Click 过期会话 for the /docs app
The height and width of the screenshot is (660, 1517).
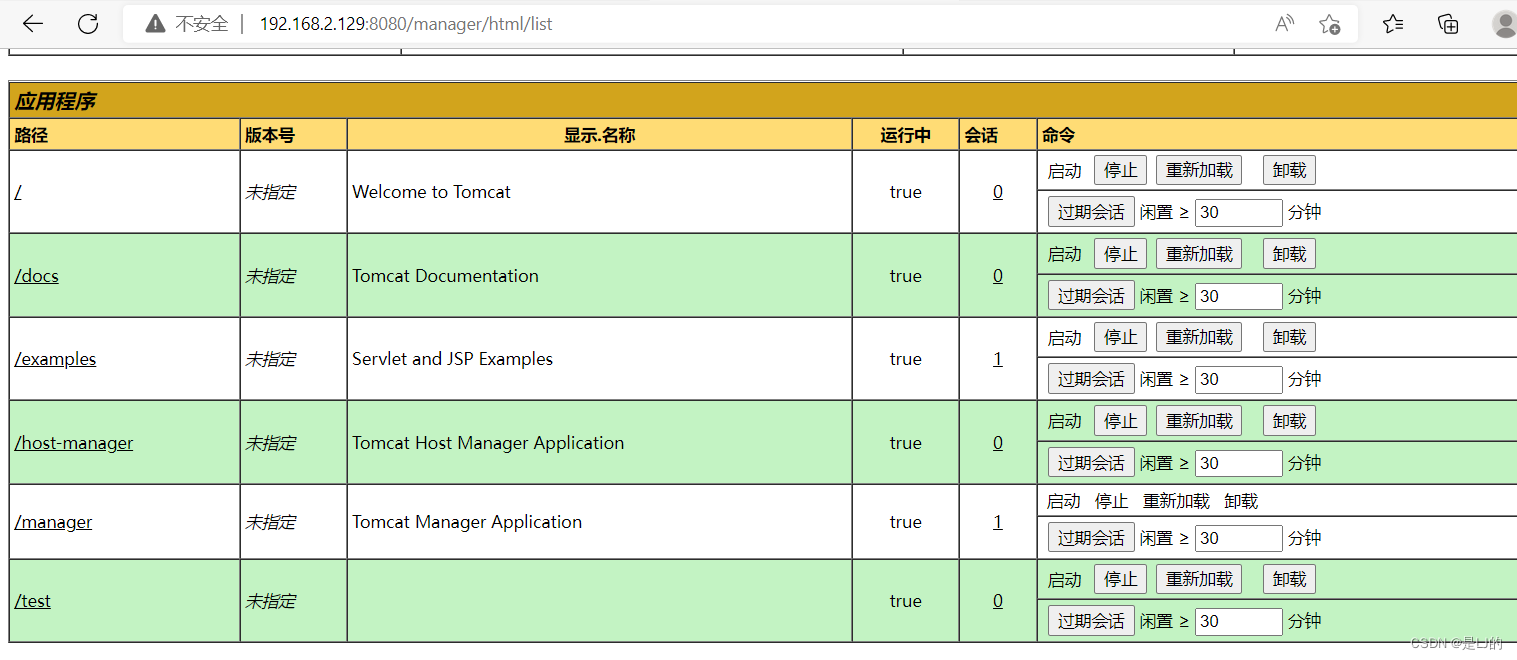[1091, 296]
